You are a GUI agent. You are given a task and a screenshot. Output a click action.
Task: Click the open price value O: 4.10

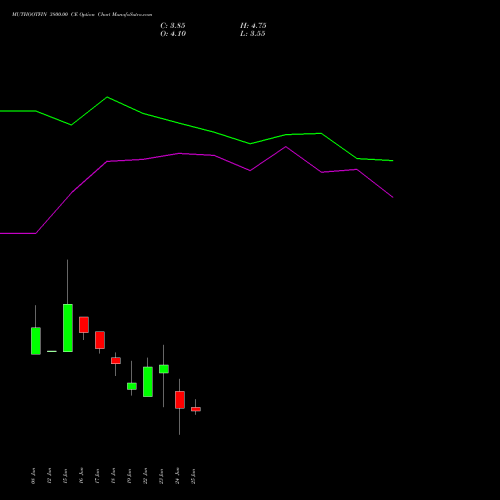click(173, 34)
